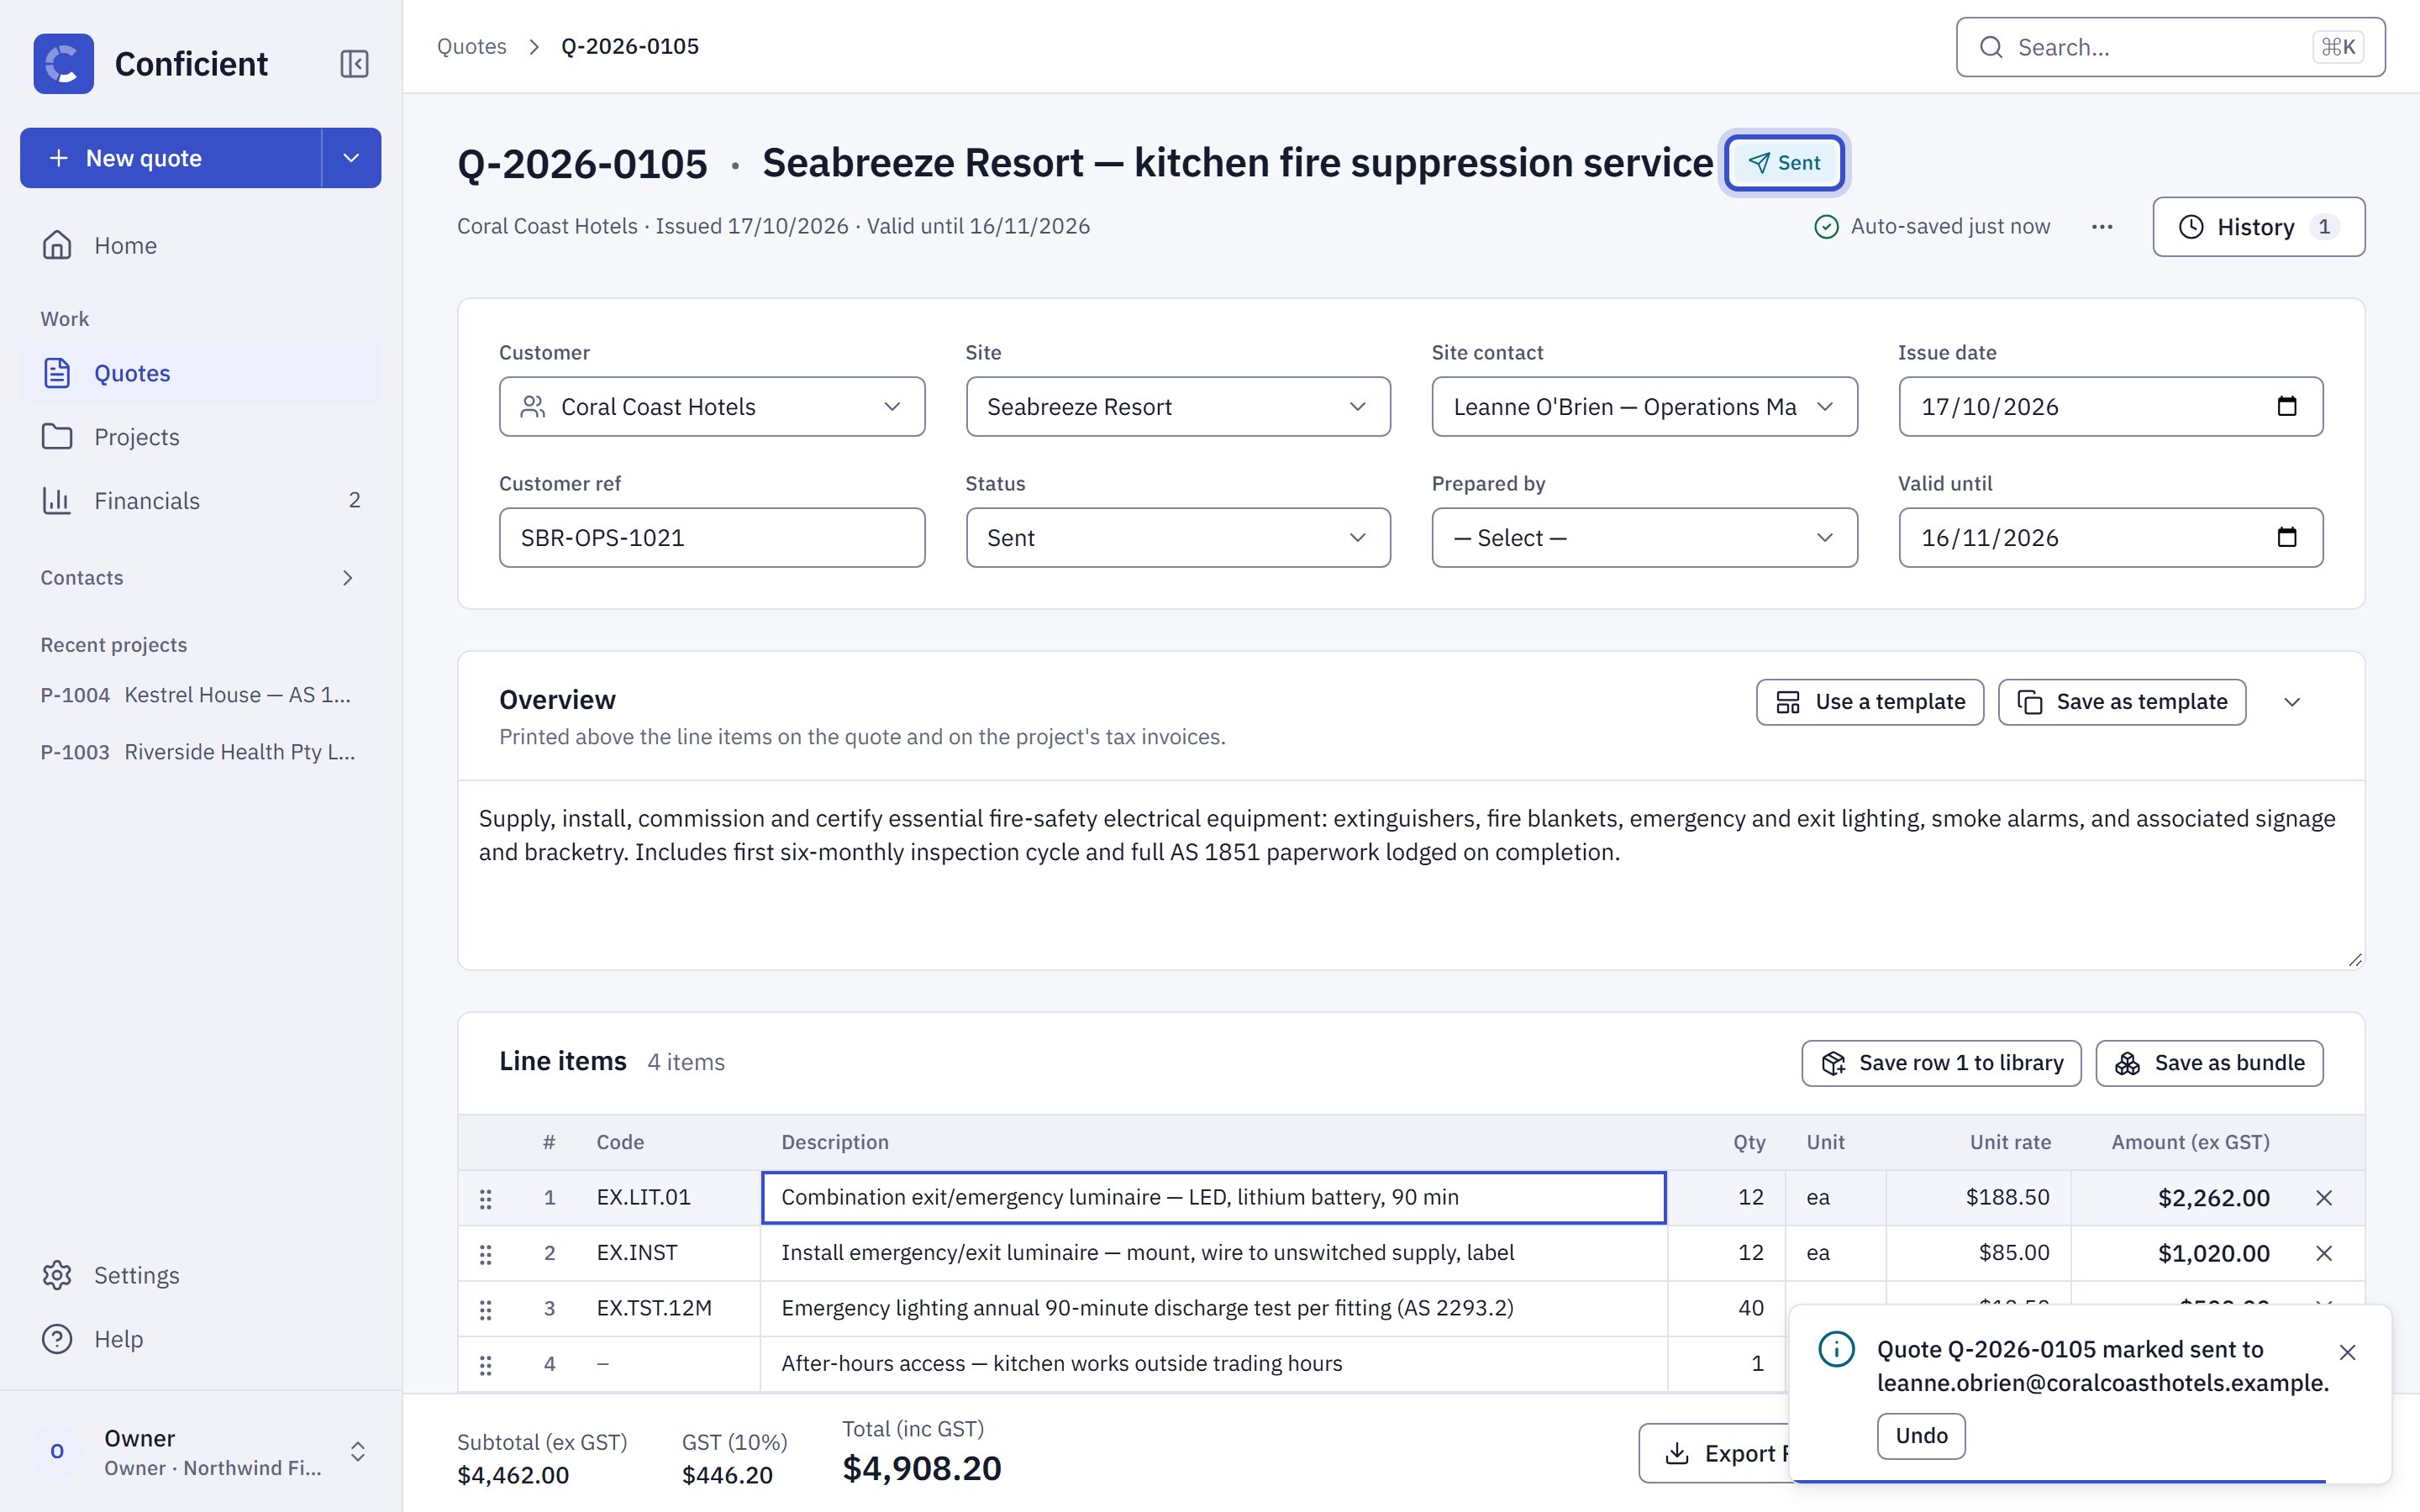Screen dimensions: 2420x1512
Task: Open Quotes in sidebar
Action: point(200,373)
